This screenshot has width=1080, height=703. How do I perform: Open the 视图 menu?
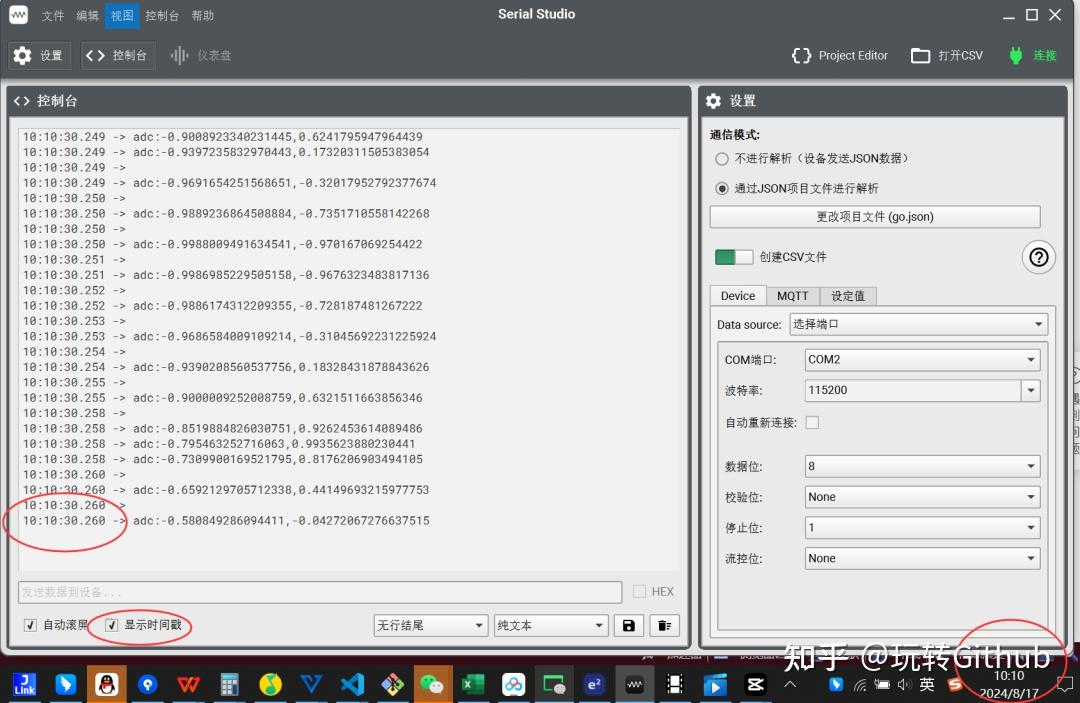pyautogui.click(x=121, y=15)
